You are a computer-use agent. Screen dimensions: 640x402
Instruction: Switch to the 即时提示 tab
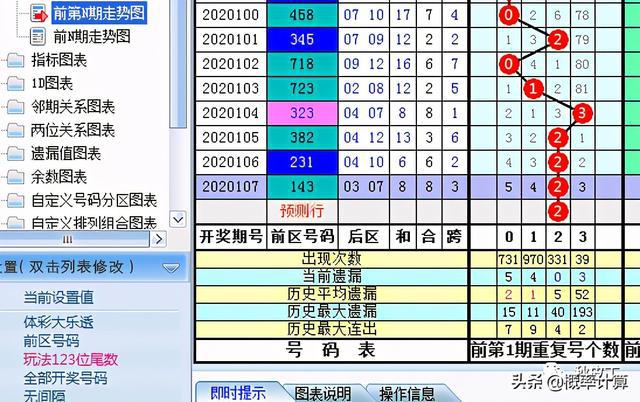(236, 392)
